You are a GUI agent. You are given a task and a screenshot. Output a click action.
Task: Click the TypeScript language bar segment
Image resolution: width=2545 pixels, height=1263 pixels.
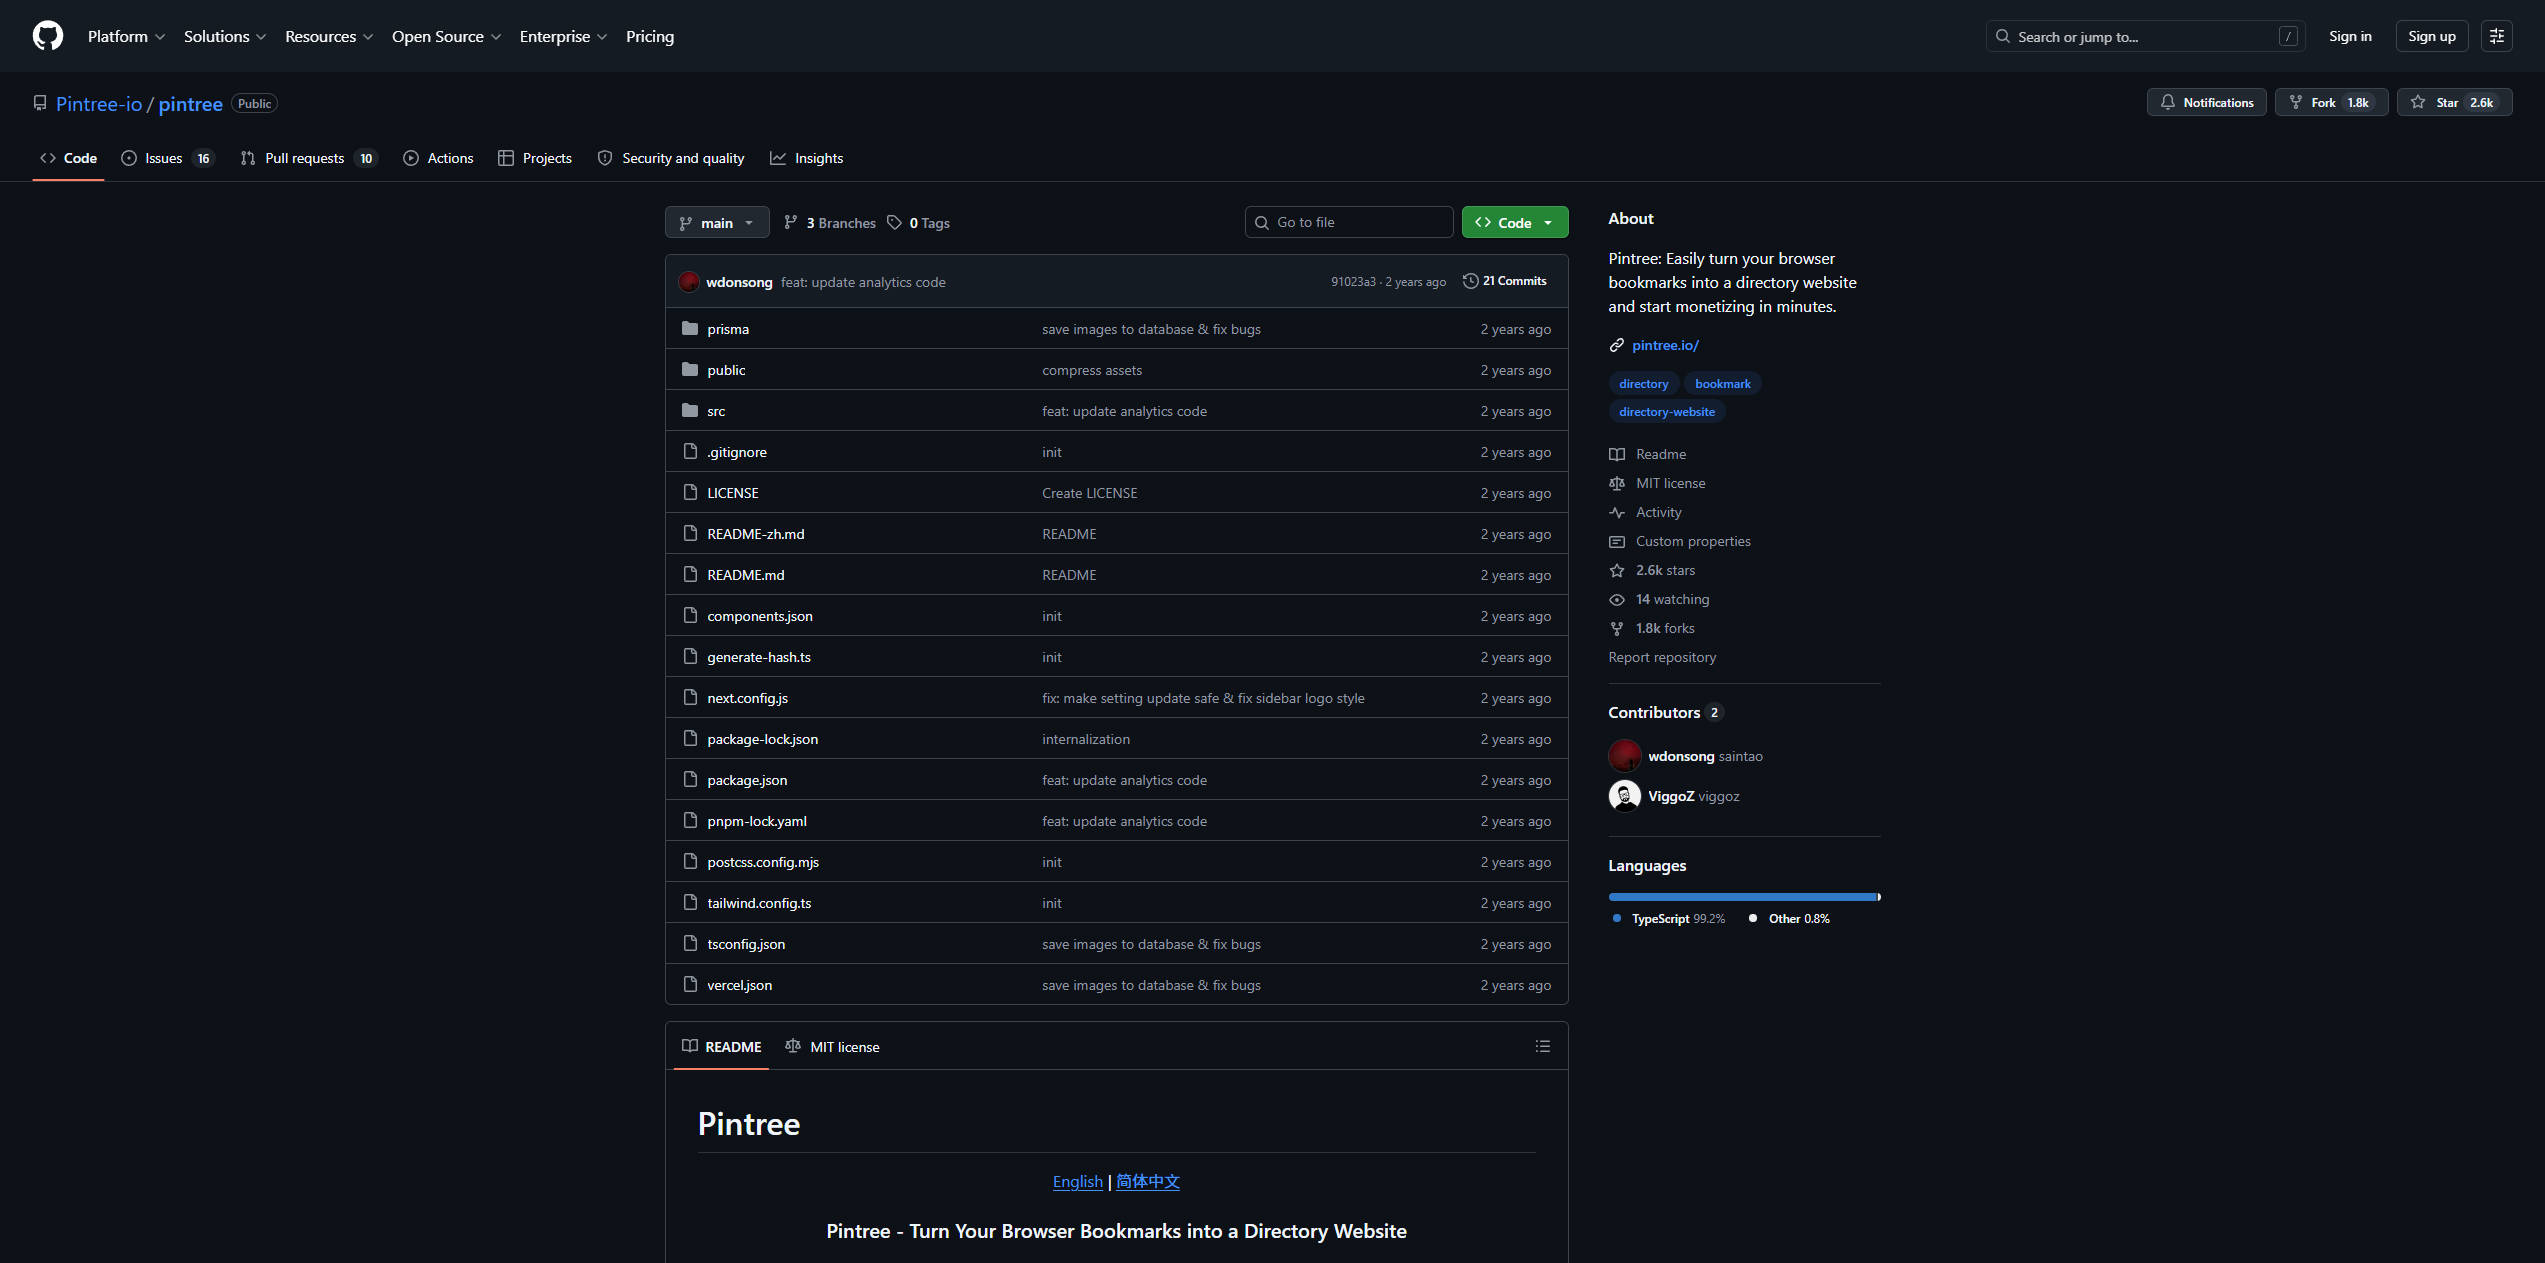pyautogui.click(x=1743, y=897)
